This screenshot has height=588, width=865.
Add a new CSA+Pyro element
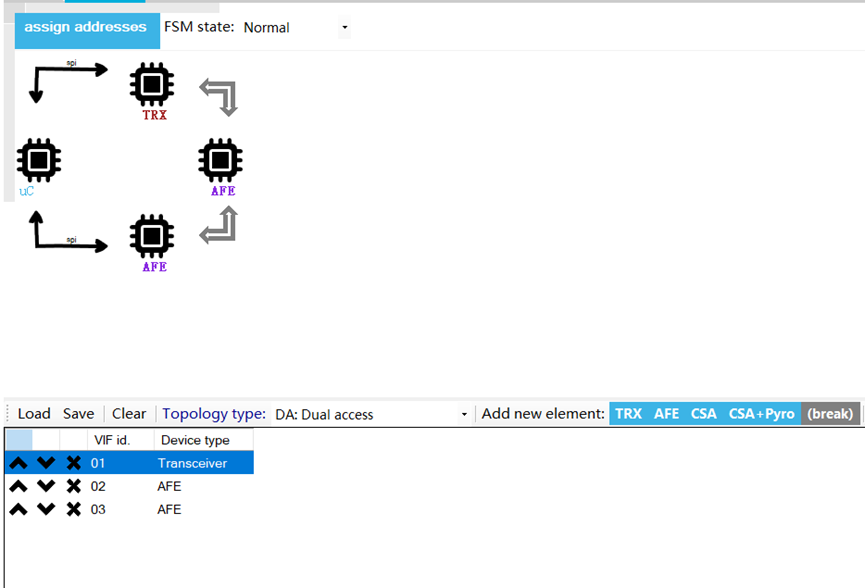pyautogui.click(x=761, y=414)
